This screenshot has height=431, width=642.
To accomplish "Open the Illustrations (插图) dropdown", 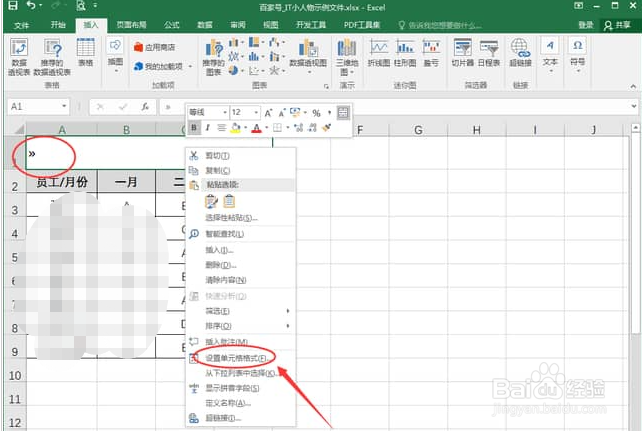I will point(115,55).
